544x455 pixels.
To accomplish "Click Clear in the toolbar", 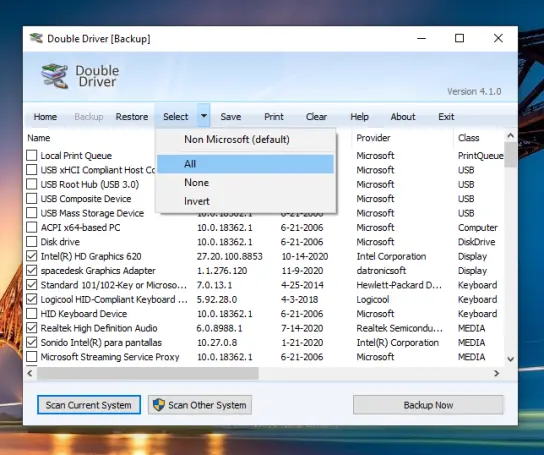I will [x=316, y=117].
